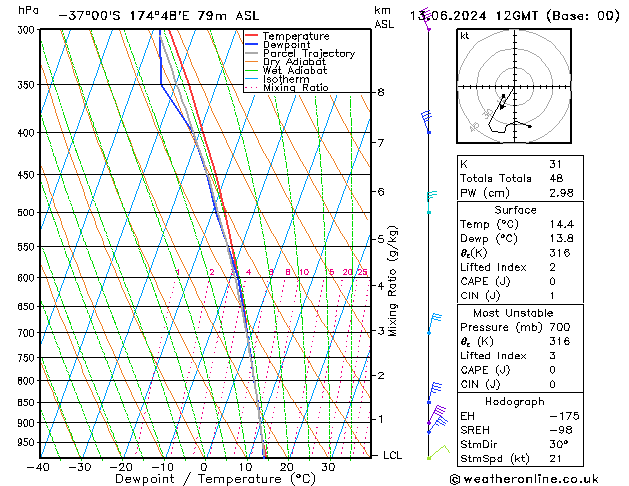This screenshot has height=486, width=629.
Task: Click the light blue Isotherm legend line
Action: [x=252, y=79]
